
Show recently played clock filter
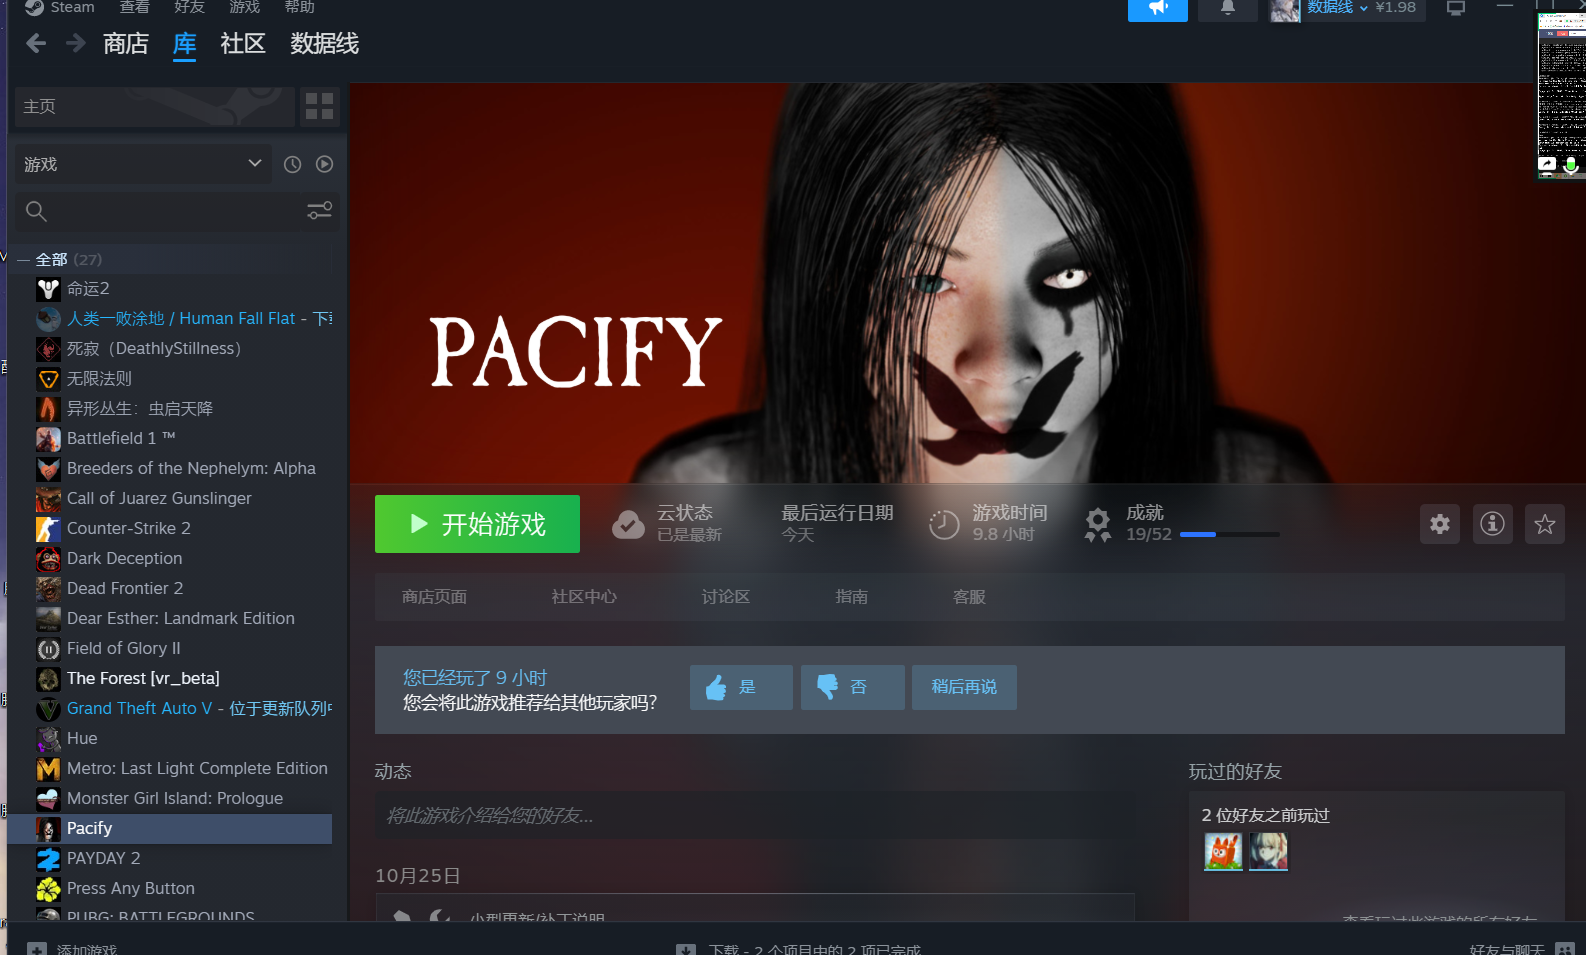(292, 164)
